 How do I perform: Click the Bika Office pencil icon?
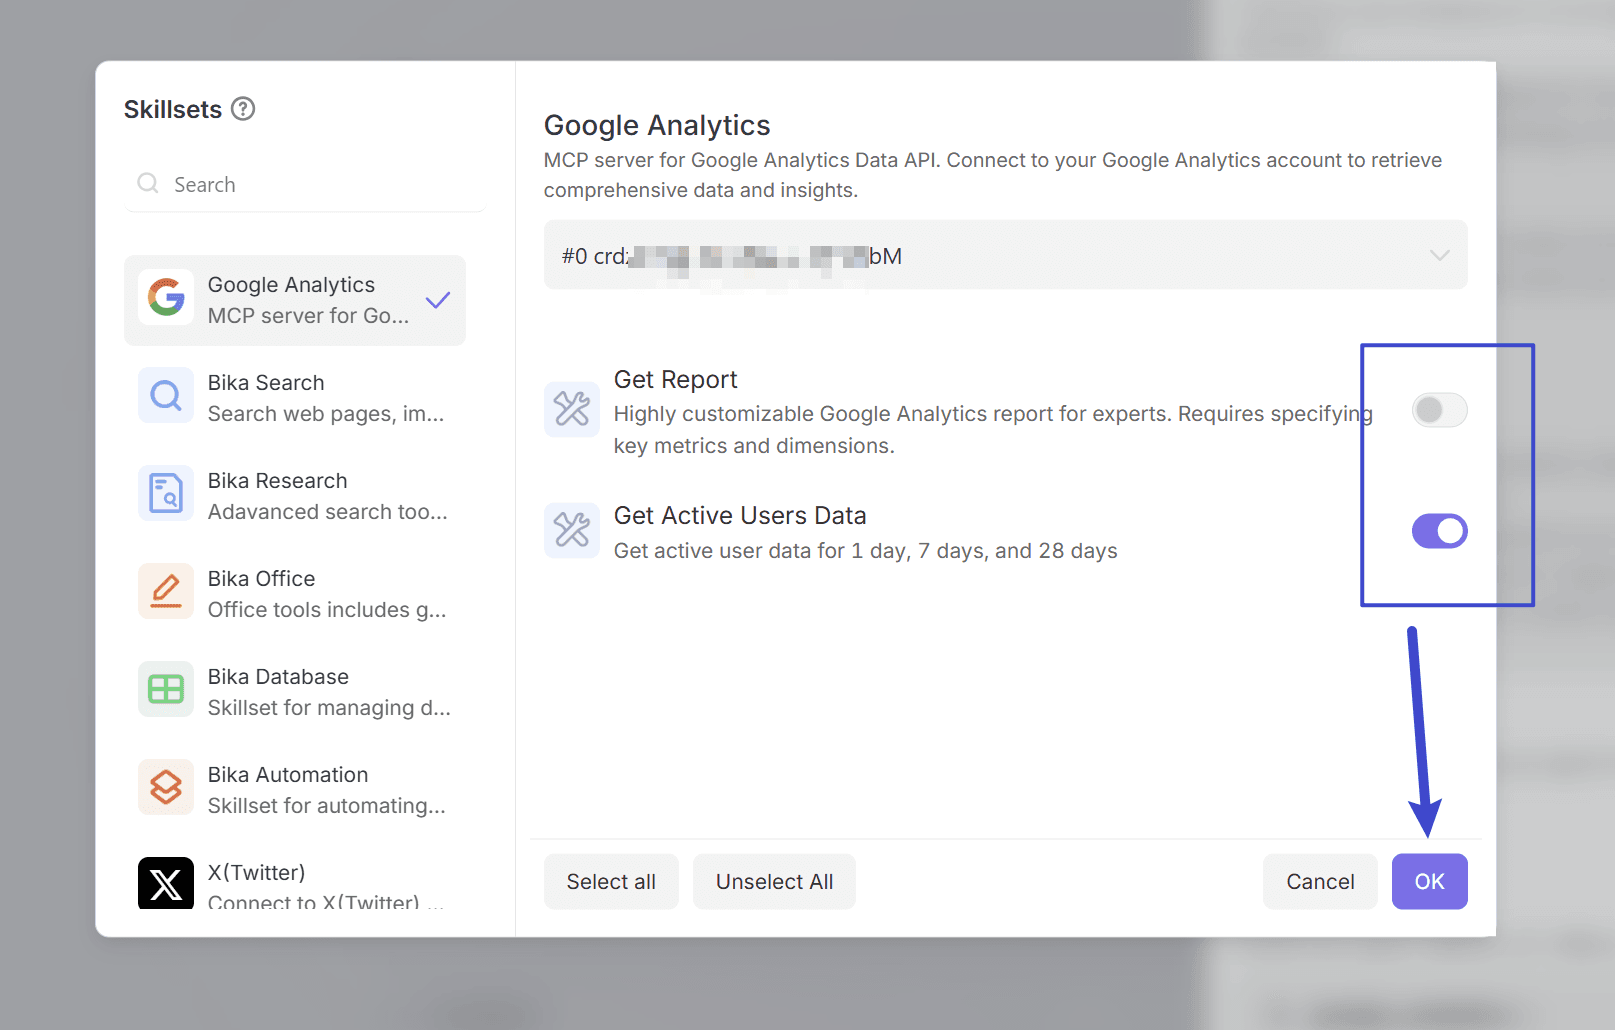[166, 592]
